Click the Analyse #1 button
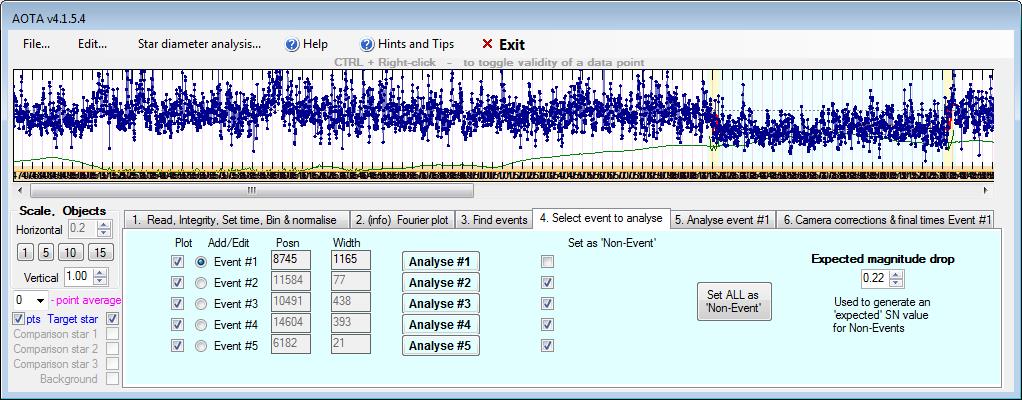This screenshot has height=400, width=1022. click(440, 262)
